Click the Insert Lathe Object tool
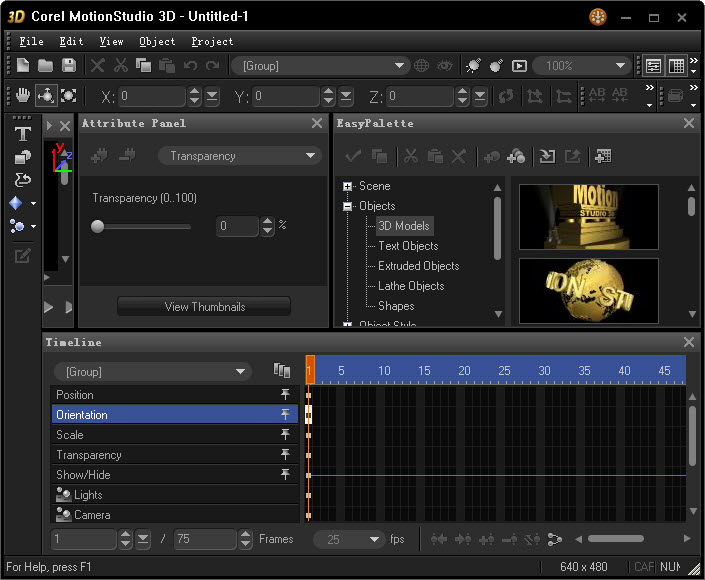 click(22, 180)
